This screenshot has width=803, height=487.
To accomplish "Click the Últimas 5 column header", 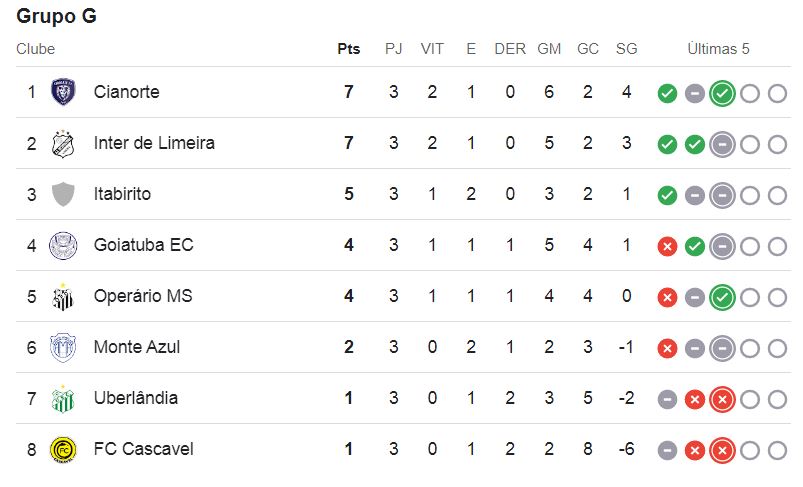I will (x=719, y=49).
